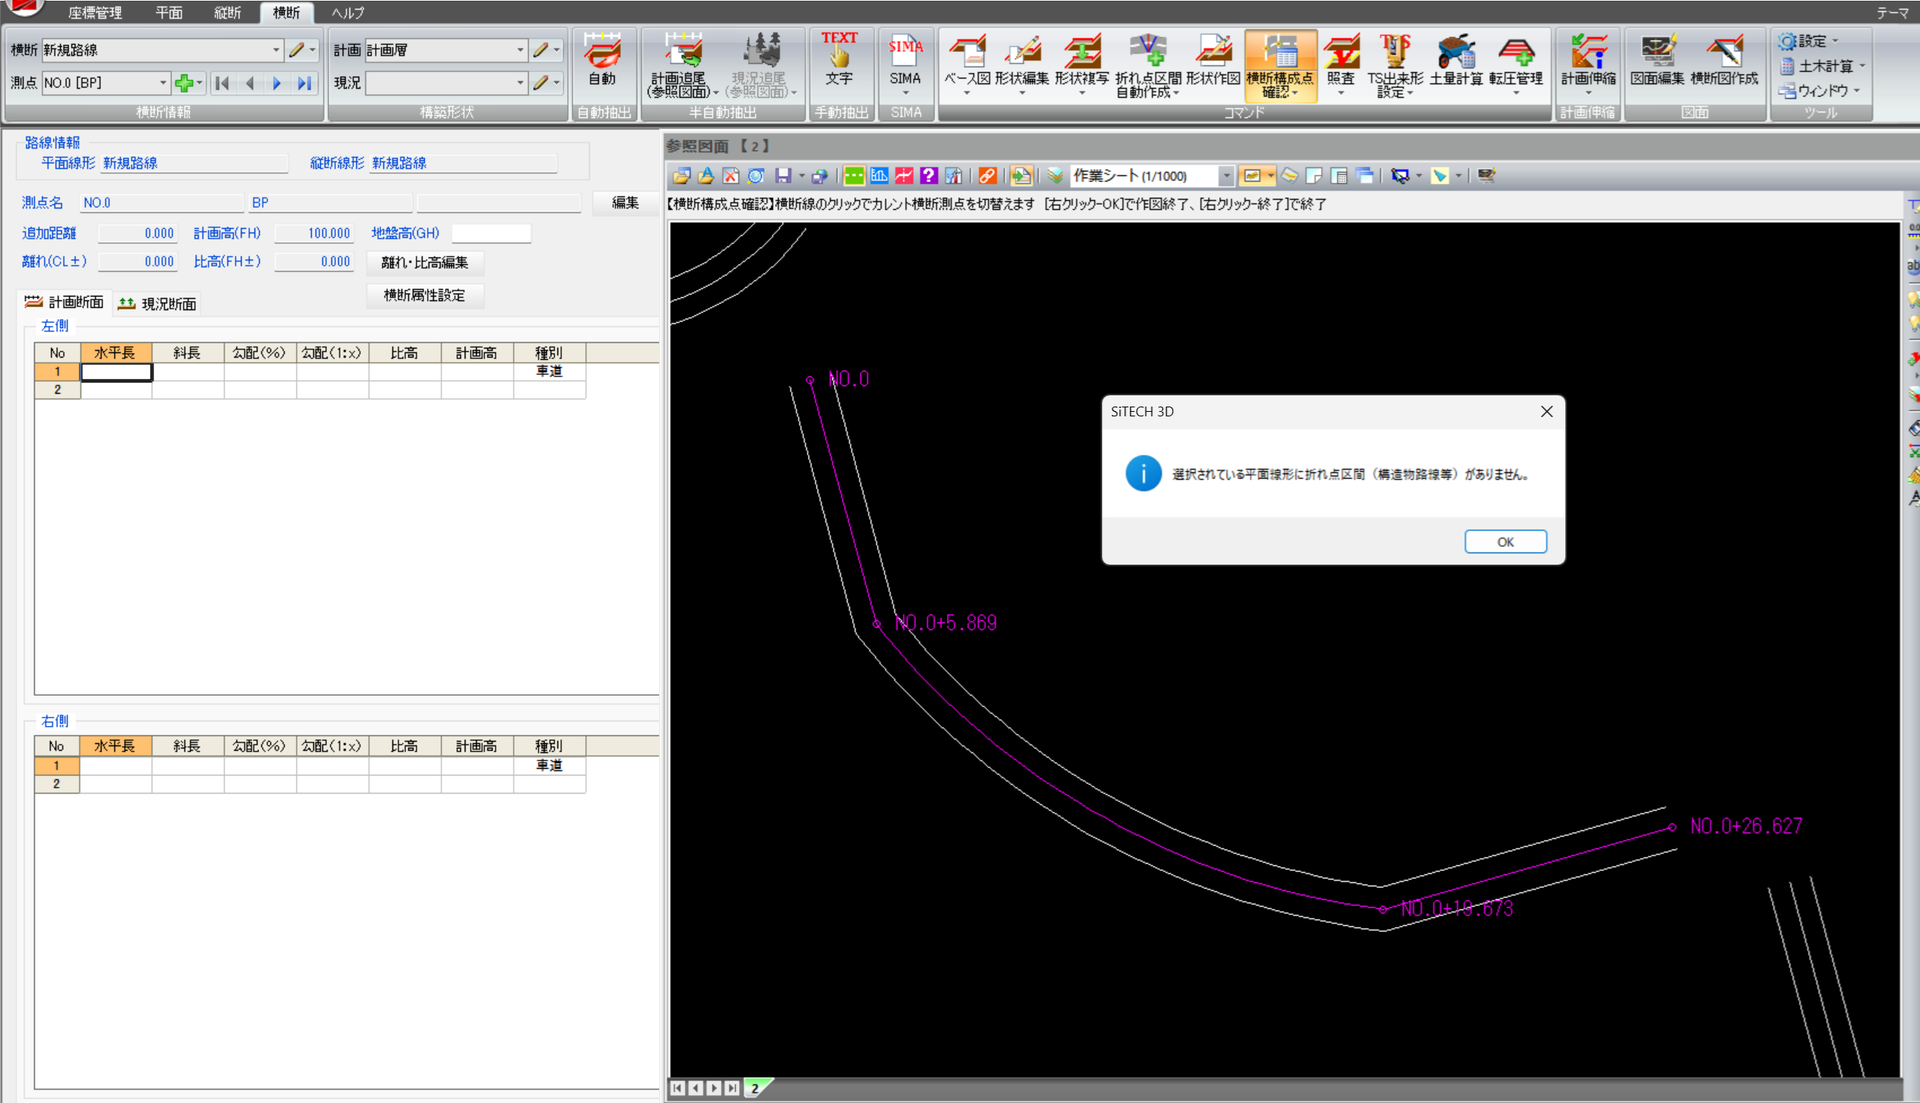Click the save icon in reference drawing toolbar

pyautogui.click(x=783, y=176)
